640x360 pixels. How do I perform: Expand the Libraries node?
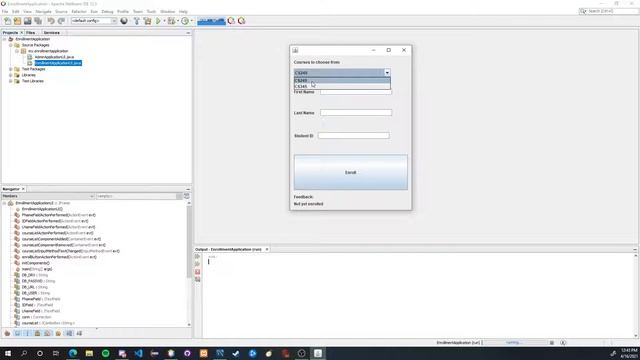(11, 75)
